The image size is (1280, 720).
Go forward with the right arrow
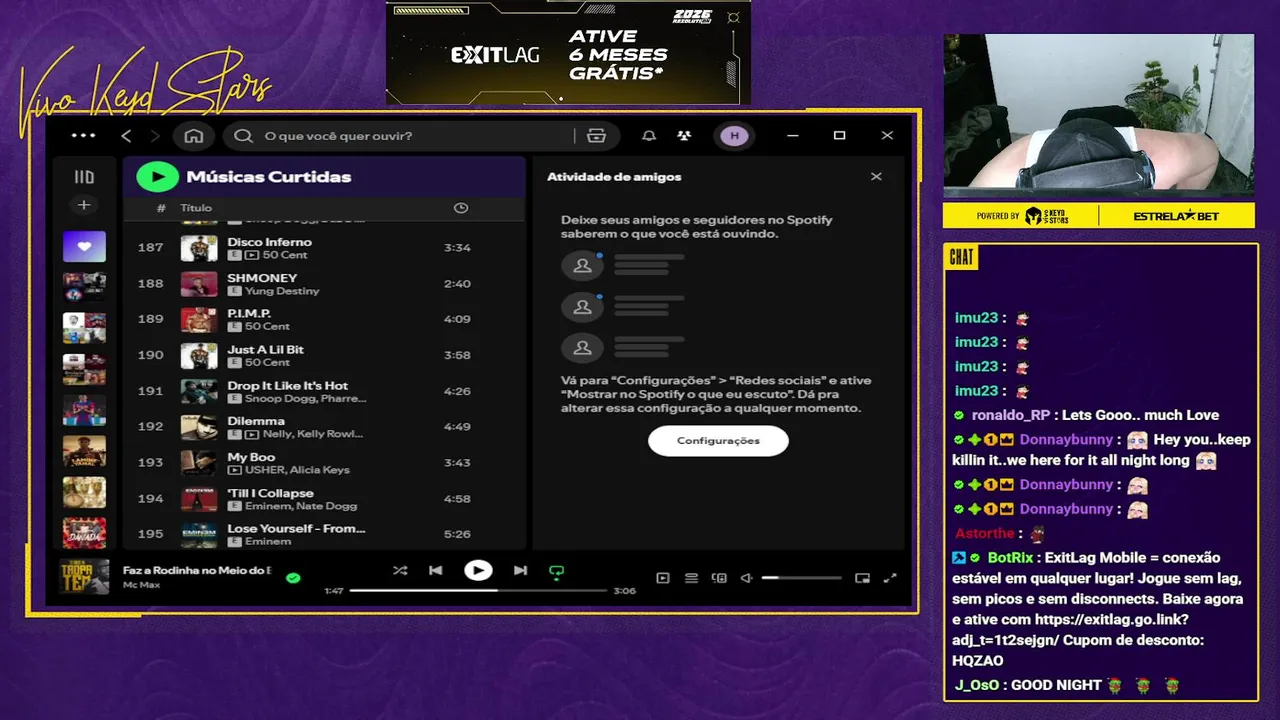pos(155,136)
